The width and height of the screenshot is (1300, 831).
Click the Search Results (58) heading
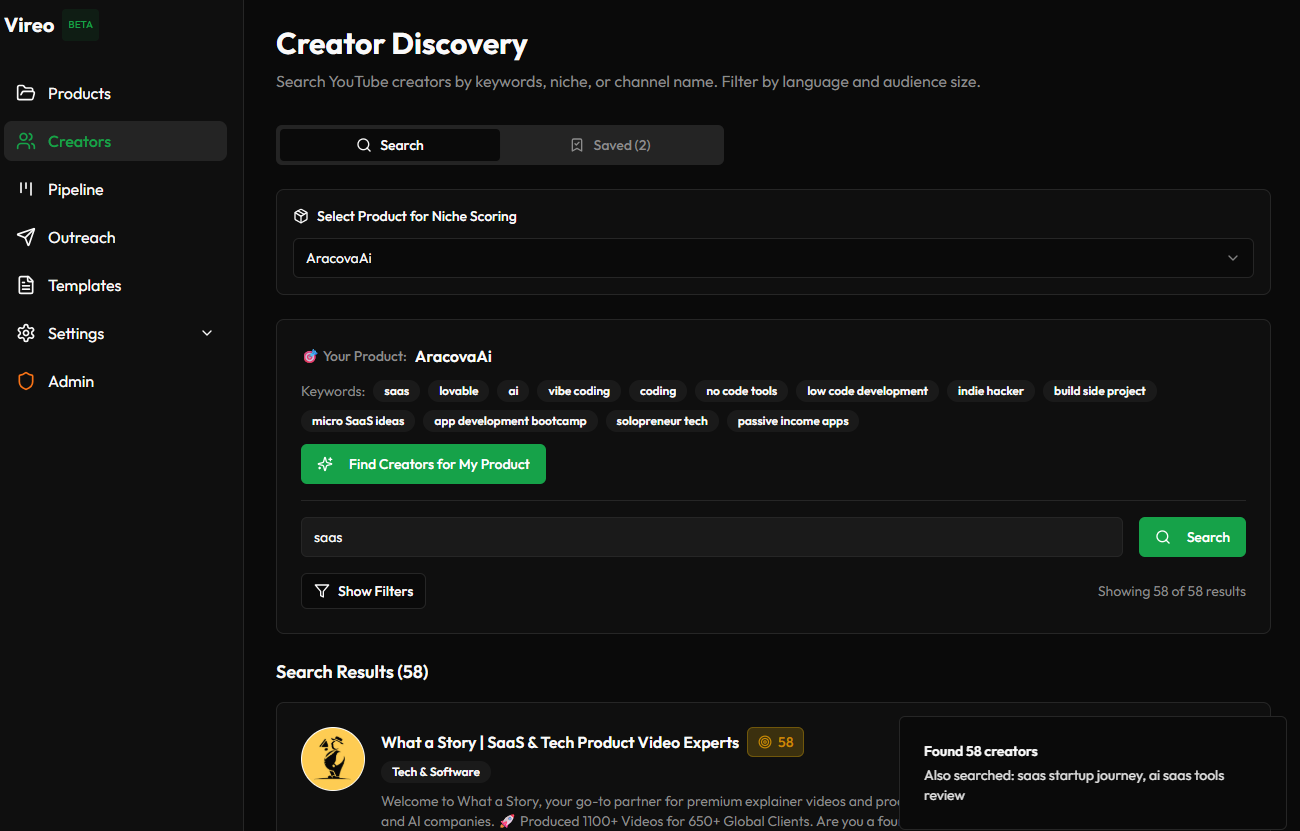(x=352, y=672)
